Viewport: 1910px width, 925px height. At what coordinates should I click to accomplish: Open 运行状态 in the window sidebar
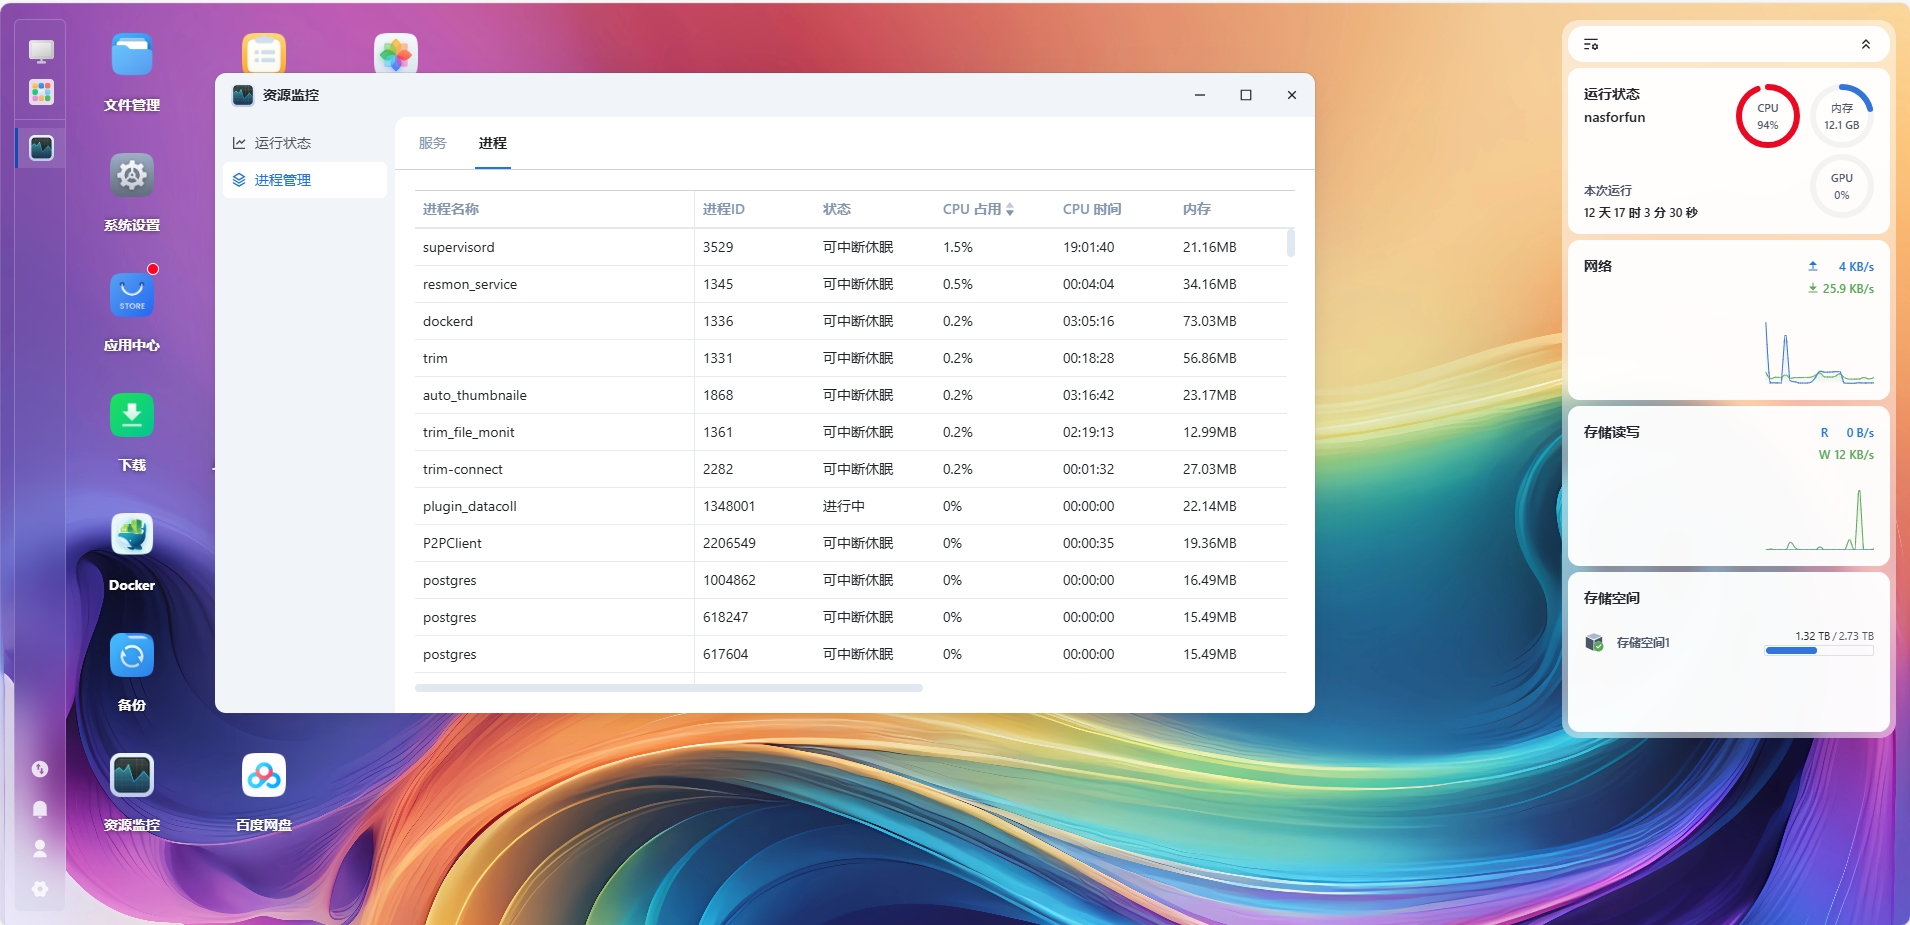point(305,143)
